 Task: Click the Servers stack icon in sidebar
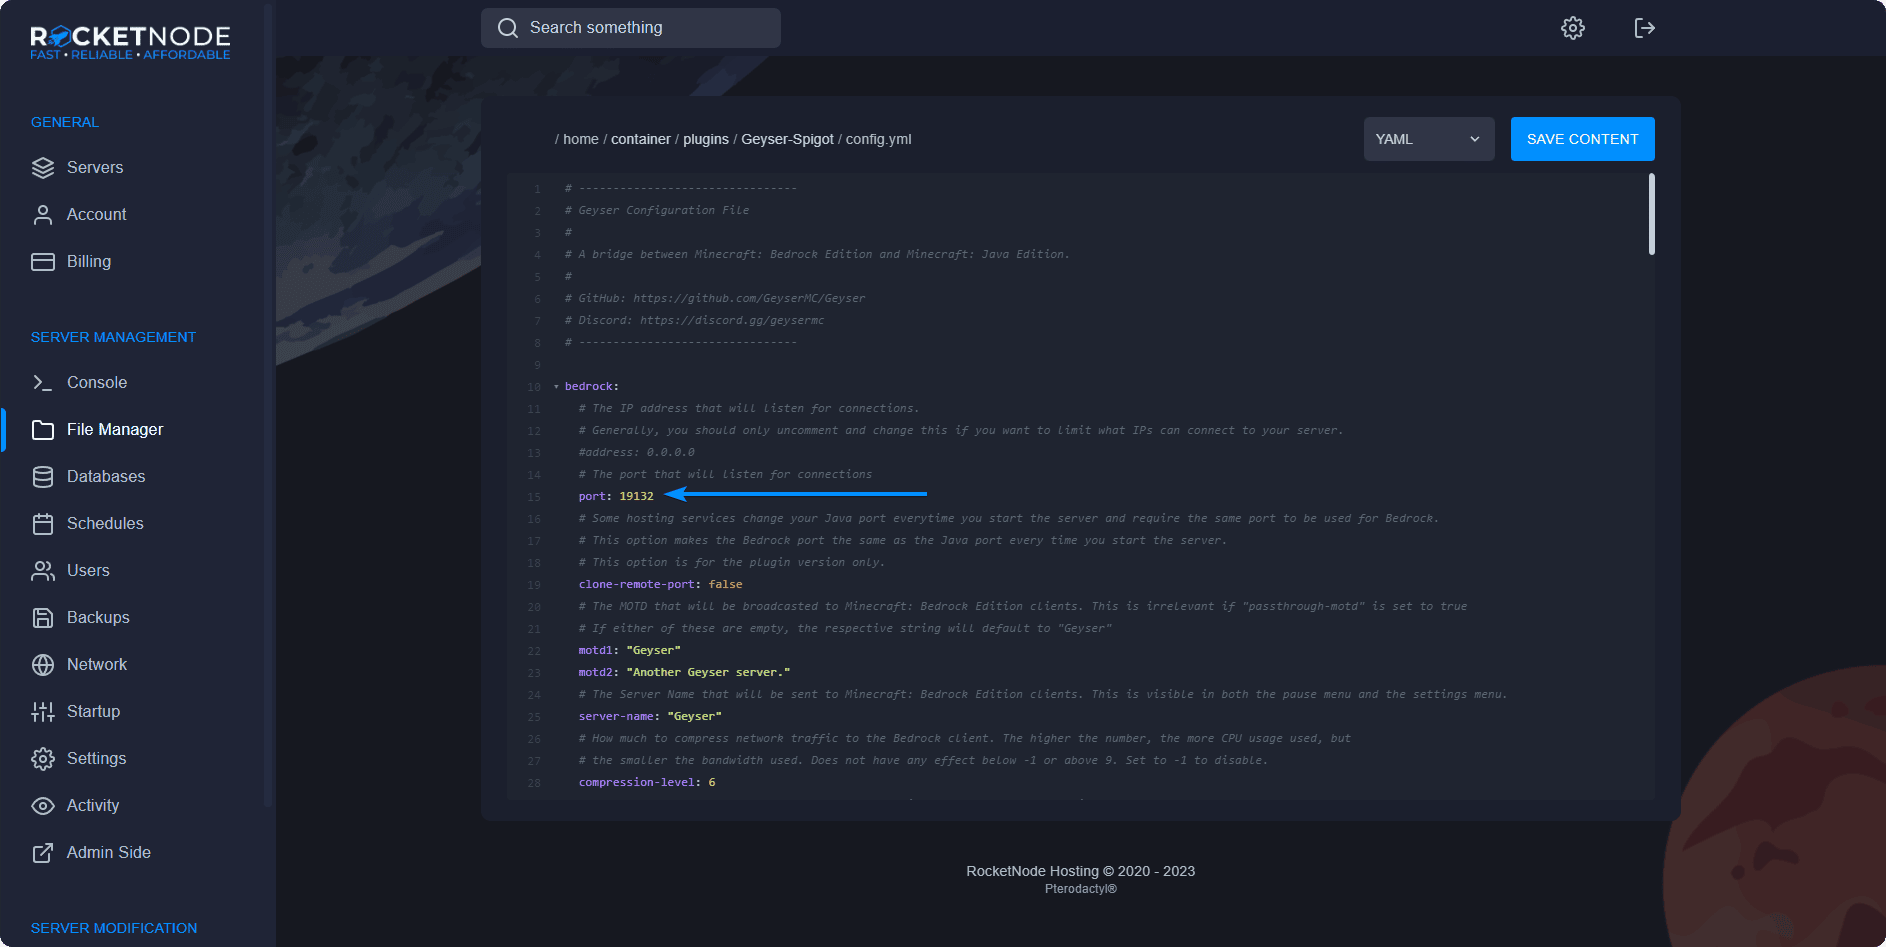43,168
